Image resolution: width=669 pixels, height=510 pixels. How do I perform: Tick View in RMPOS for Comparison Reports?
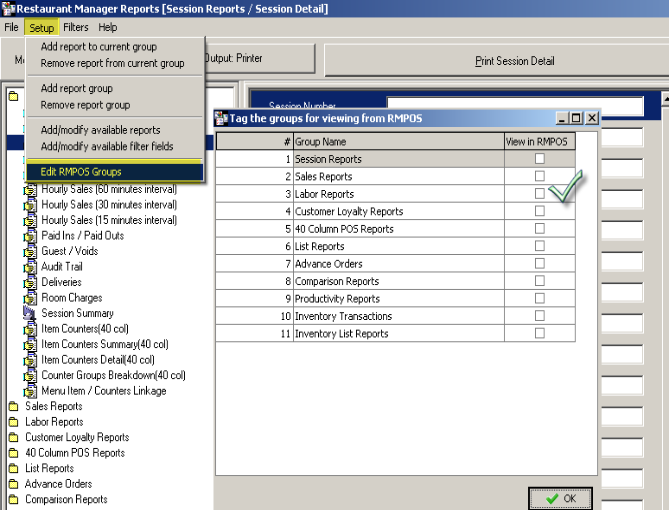(540, 281)
